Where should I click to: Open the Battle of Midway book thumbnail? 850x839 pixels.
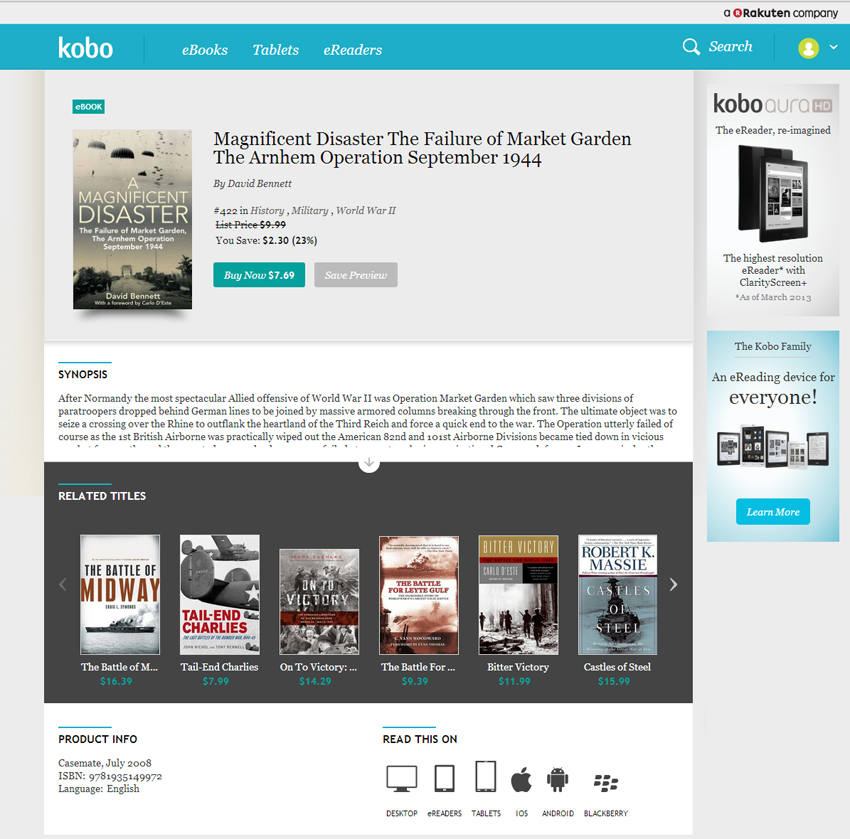point(120,595)
